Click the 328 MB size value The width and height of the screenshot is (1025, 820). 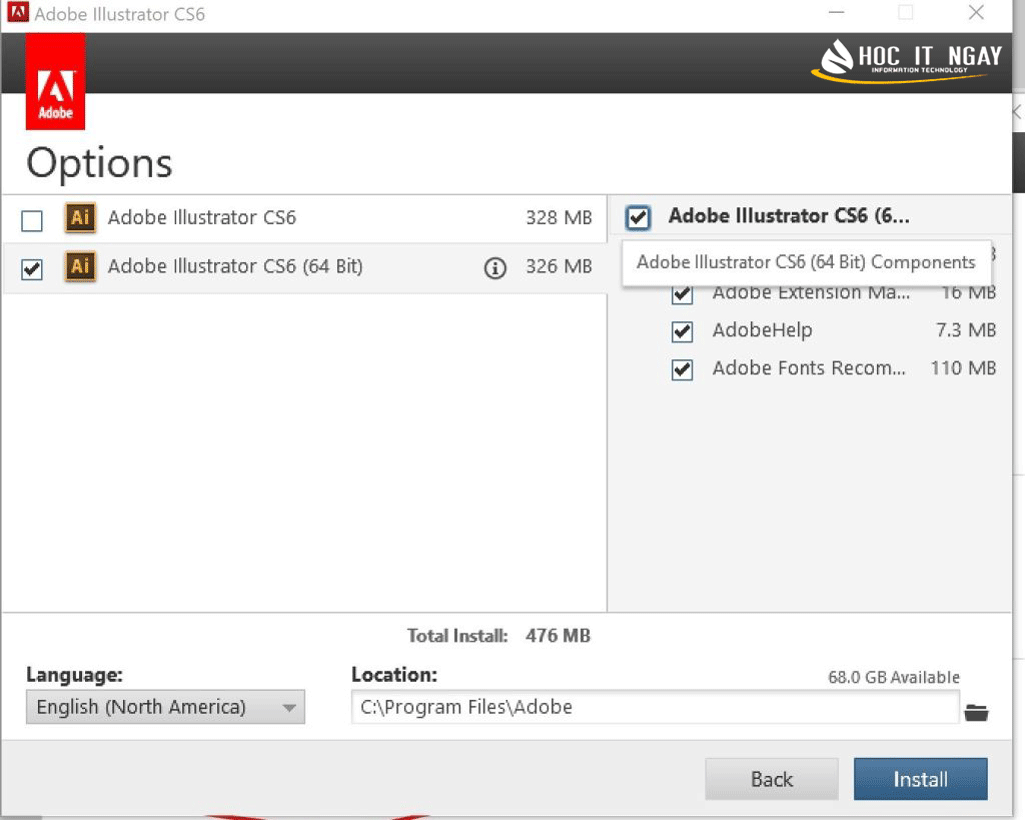pos(559,217)
